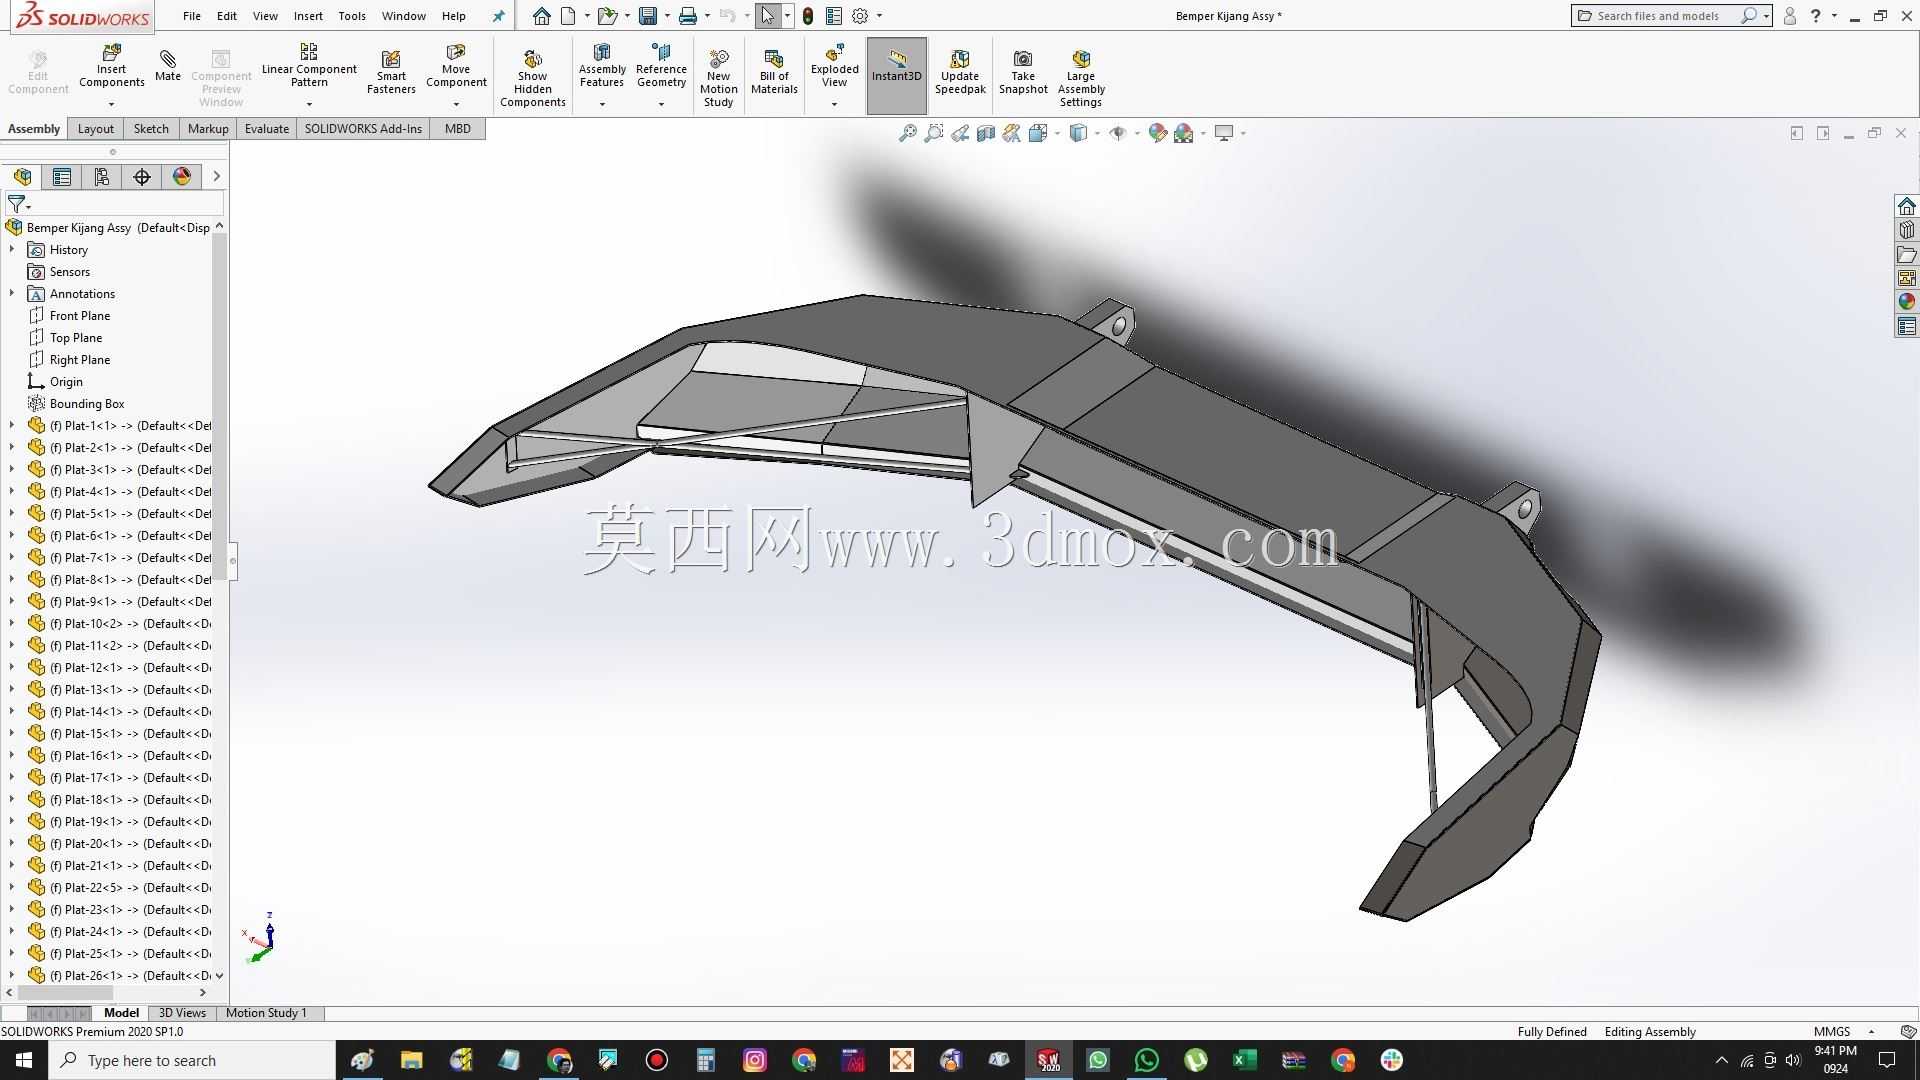
Task: Select Bounding Box tree item
Action: pyautogui.click(x=87, y=404)
